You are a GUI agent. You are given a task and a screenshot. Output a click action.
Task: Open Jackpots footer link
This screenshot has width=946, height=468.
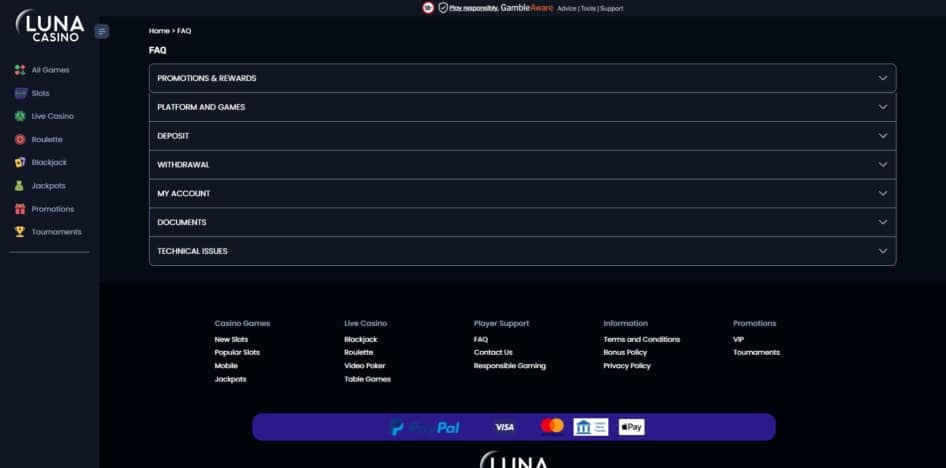pyautogui.click(x=230, y=379)
